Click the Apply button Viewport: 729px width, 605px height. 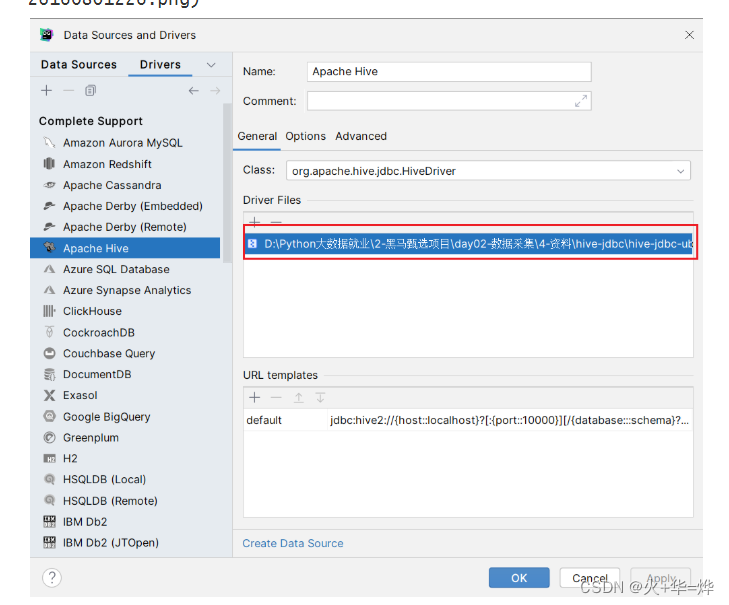point(660,578)
